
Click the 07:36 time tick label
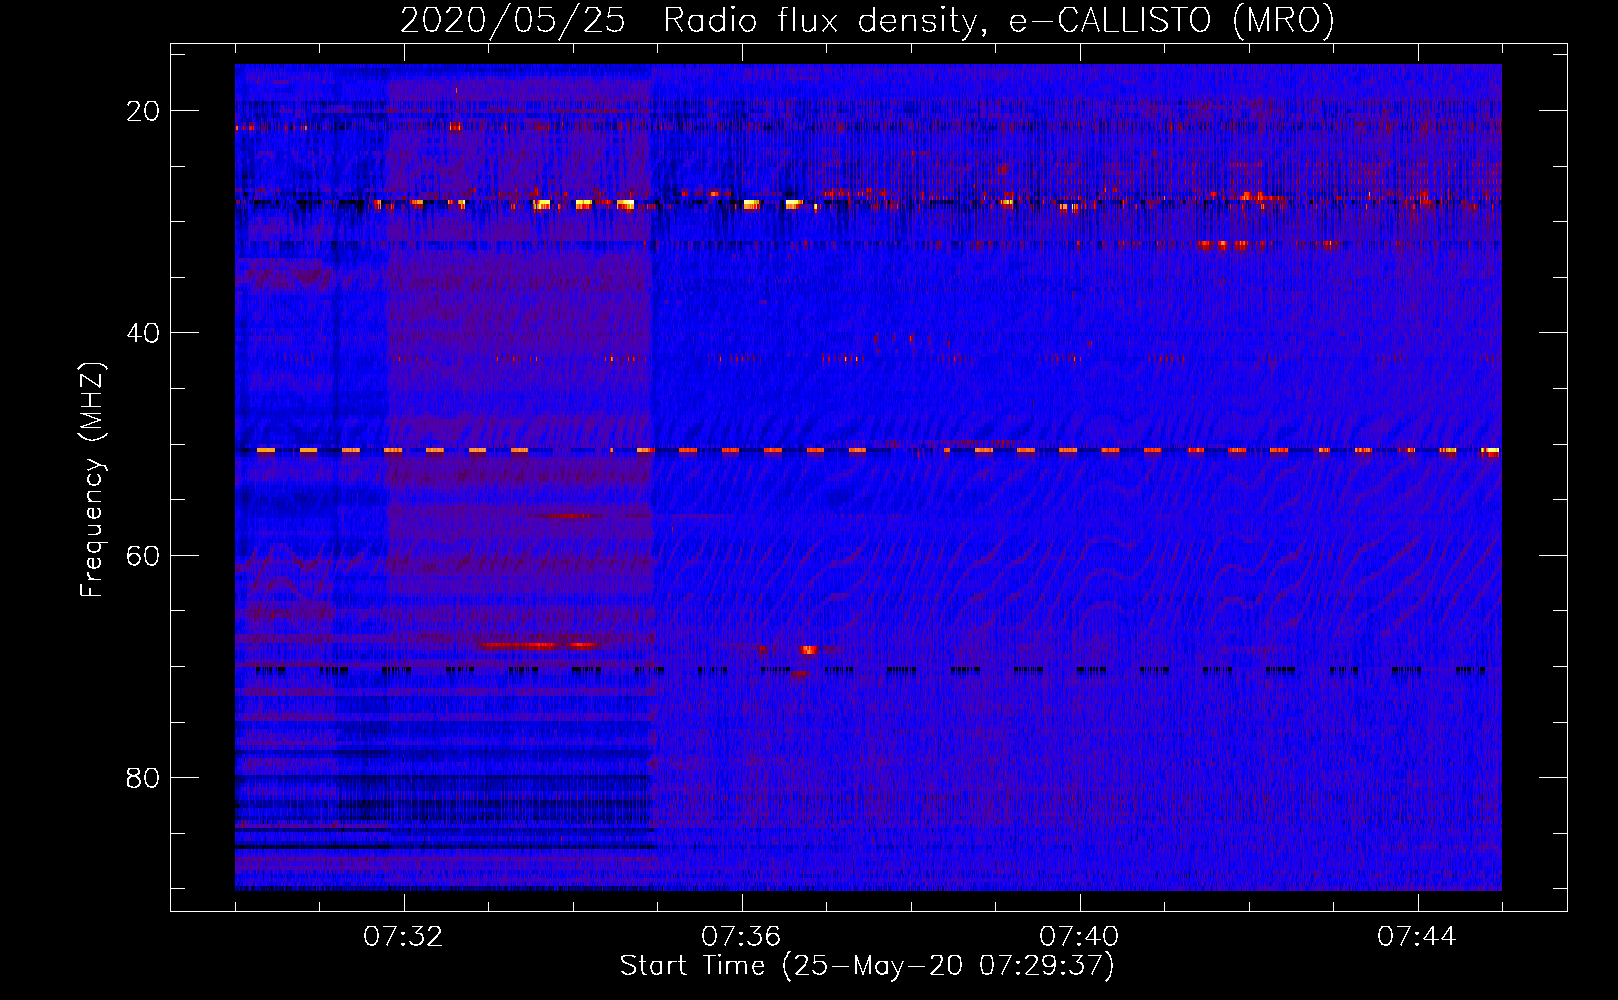pos(741,937)
